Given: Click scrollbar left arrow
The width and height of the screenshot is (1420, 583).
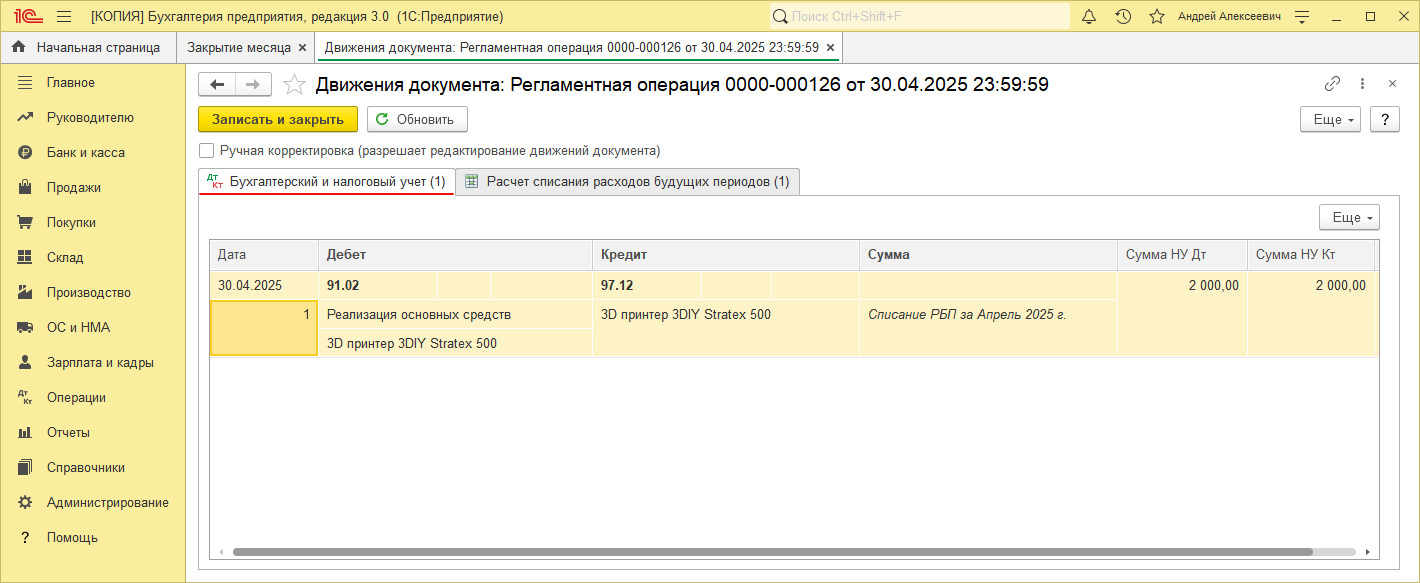Looking at the screenshot, I should (x=221, y=551).
